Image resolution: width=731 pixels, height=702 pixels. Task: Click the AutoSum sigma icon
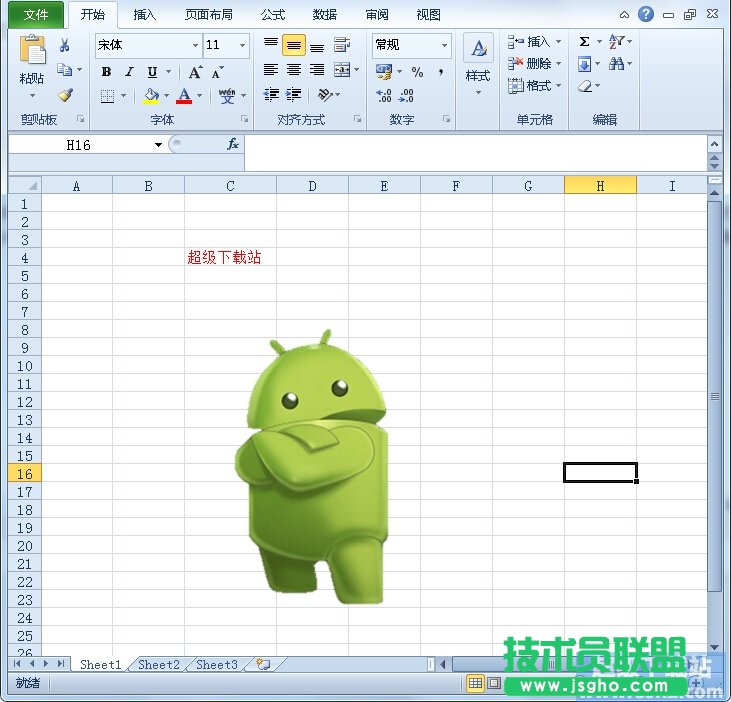click(584, 42)
